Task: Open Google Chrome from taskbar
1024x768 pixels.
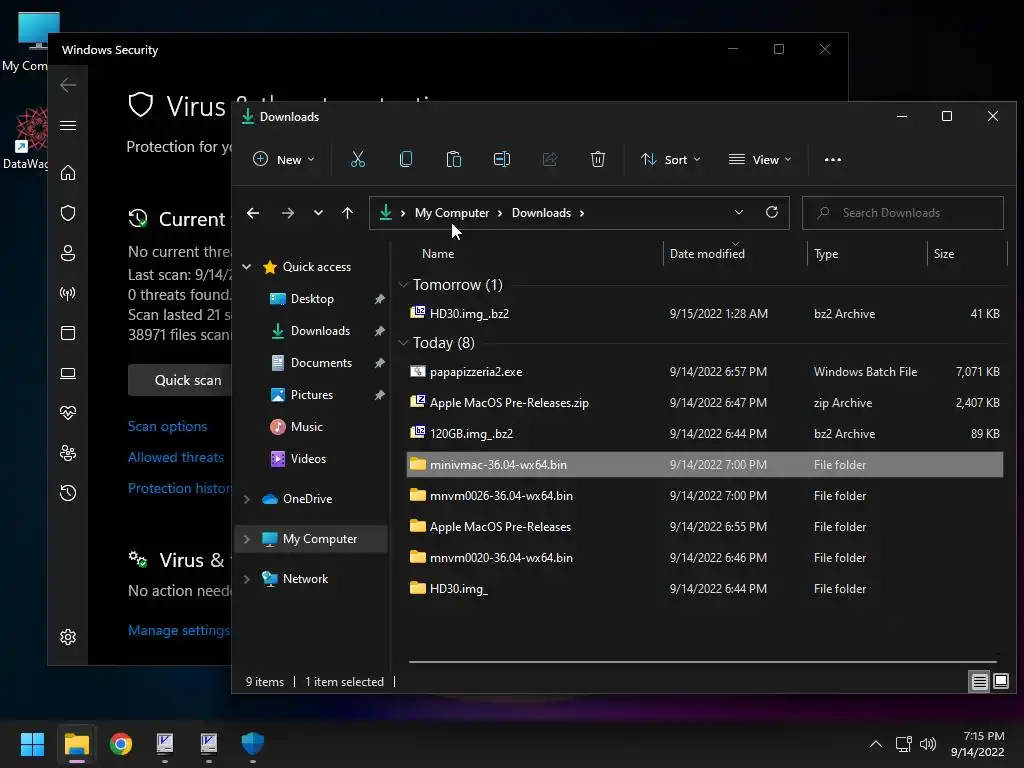Action: click(121, 743)
